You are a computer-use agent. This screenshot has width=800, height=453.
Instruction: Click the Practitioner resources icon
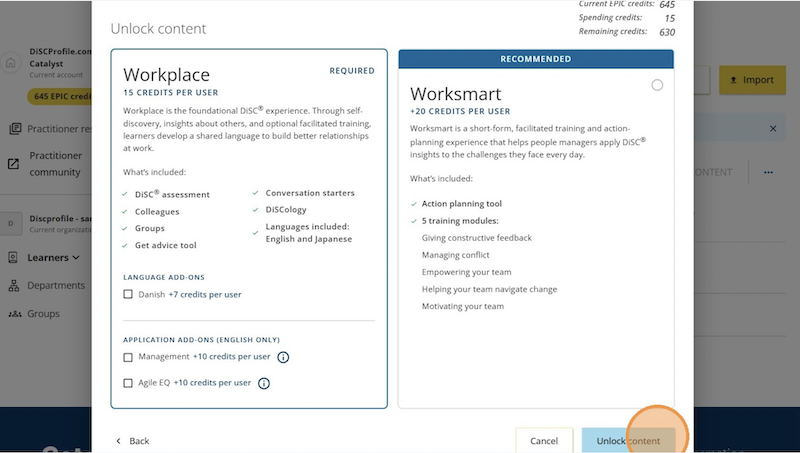click(15, 129)
